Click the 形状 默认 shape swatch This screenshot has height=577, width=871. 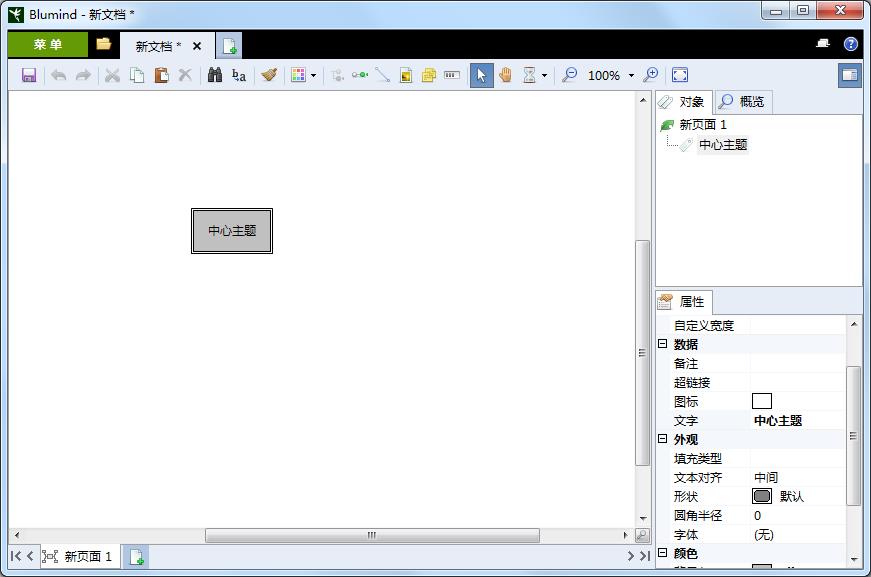click(763, 496)
